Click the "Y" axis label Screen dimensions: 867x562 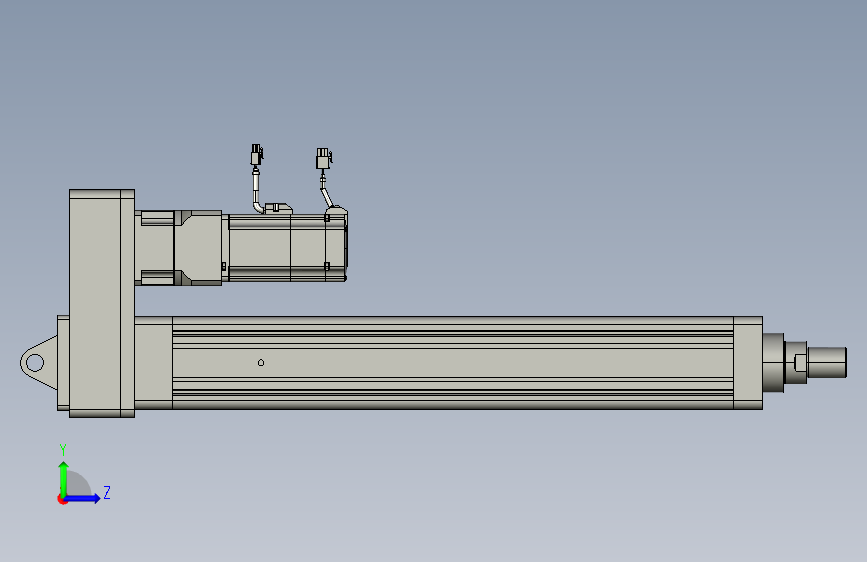pyautogui.click(x=63, y=450)
